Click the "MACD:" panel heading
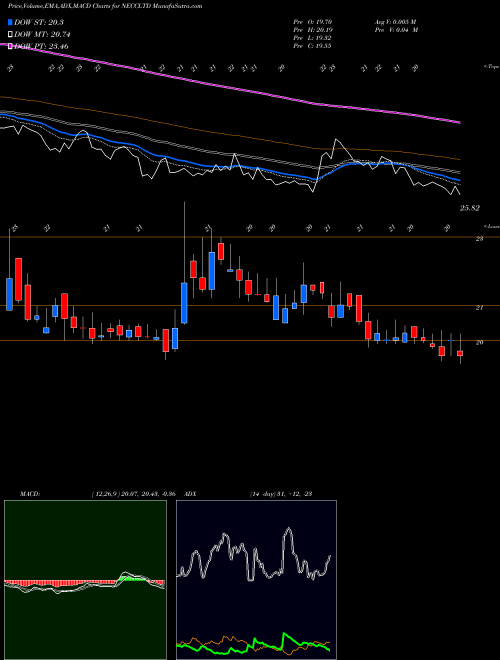500x660 pixels. 29,494
